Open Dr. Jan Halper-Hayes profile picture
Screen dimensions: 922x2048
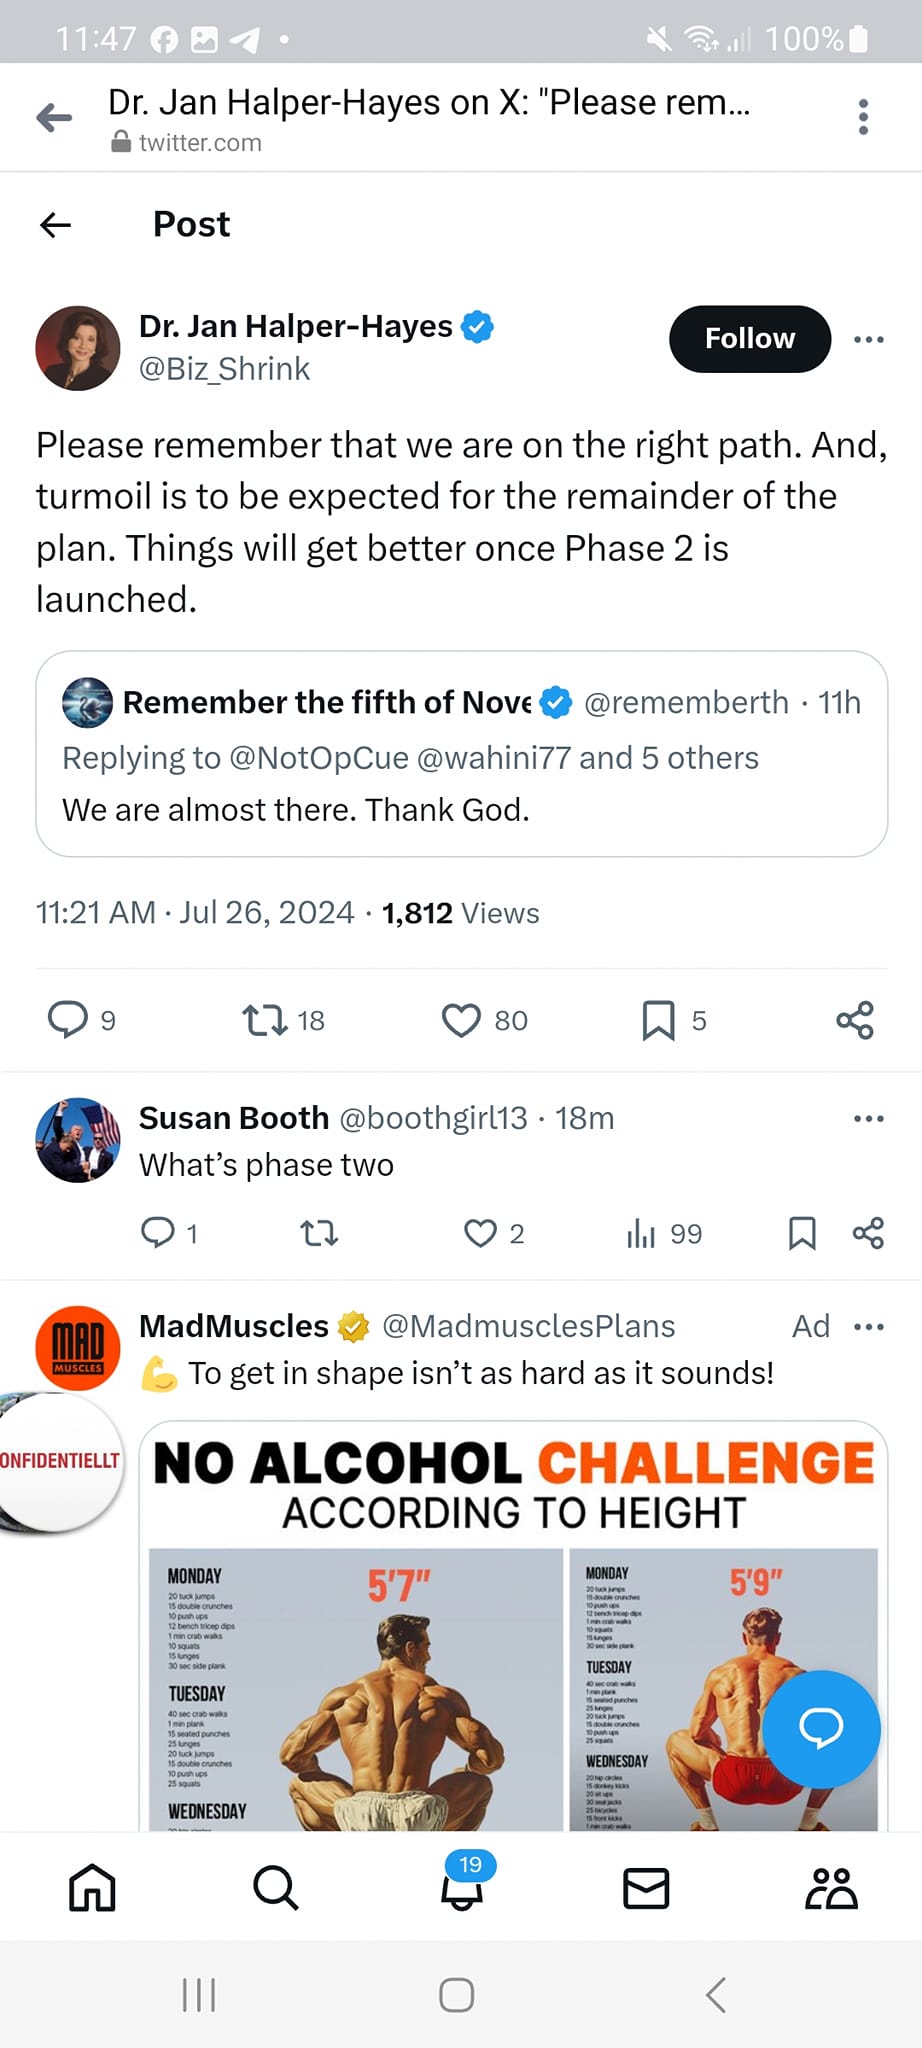click(x=78, y=348)
